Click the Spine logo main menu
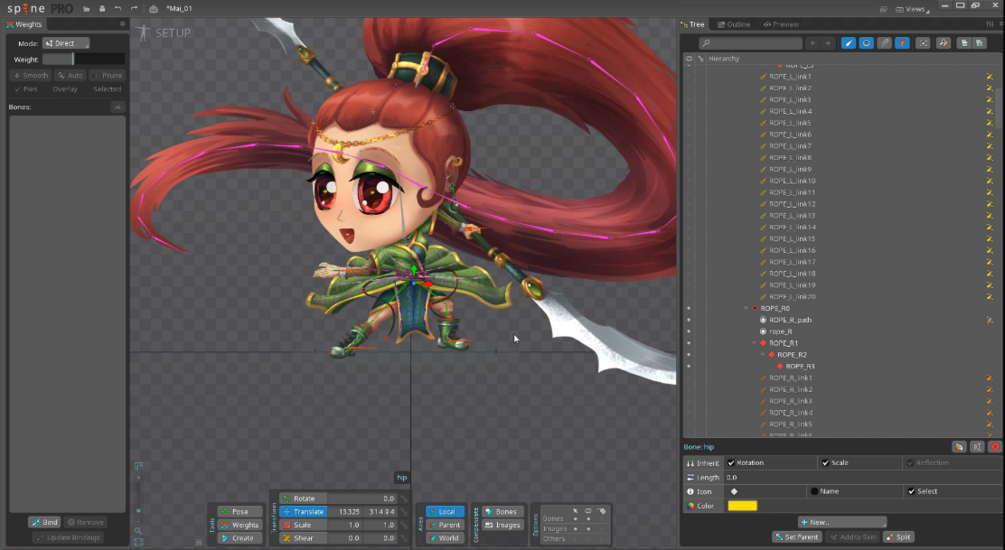The width and height of the screenshot is (1005, 550). tap(40, 9)
